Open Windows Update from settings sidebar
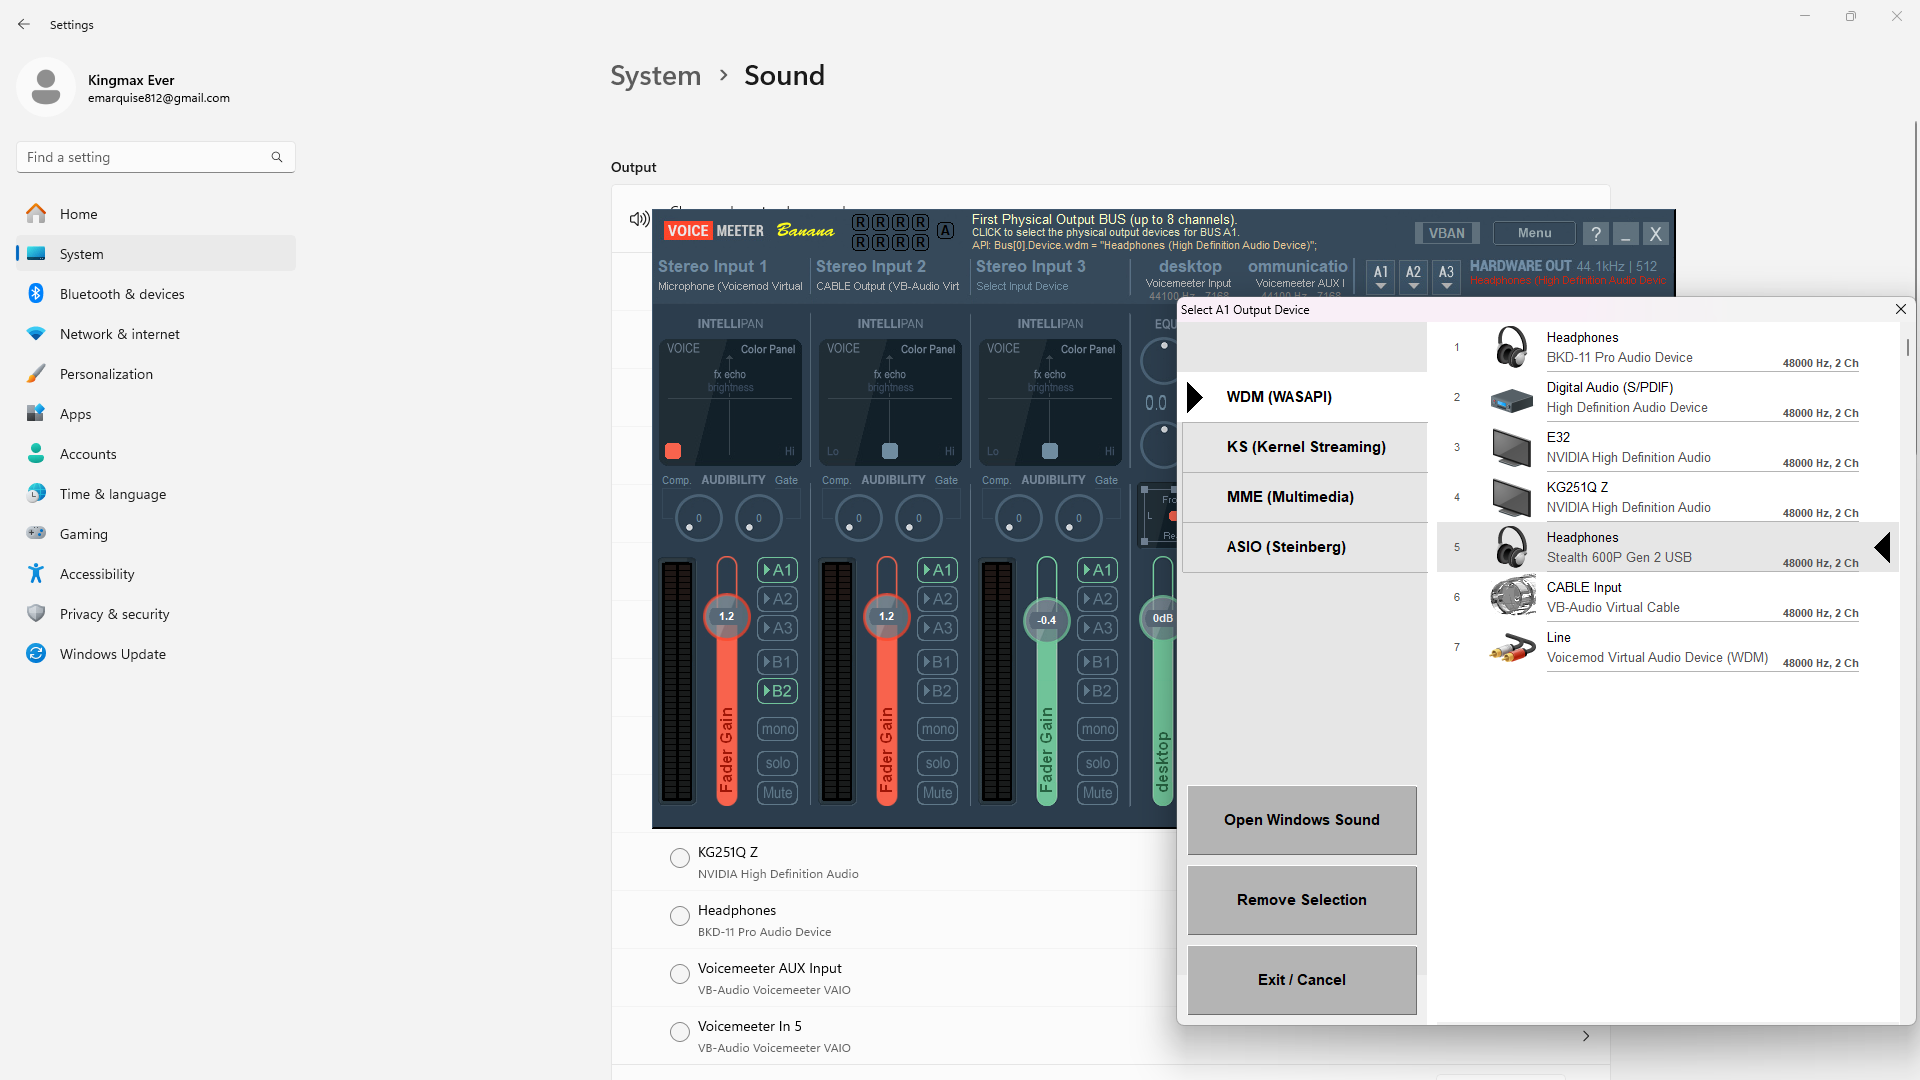 pos(113,654)
